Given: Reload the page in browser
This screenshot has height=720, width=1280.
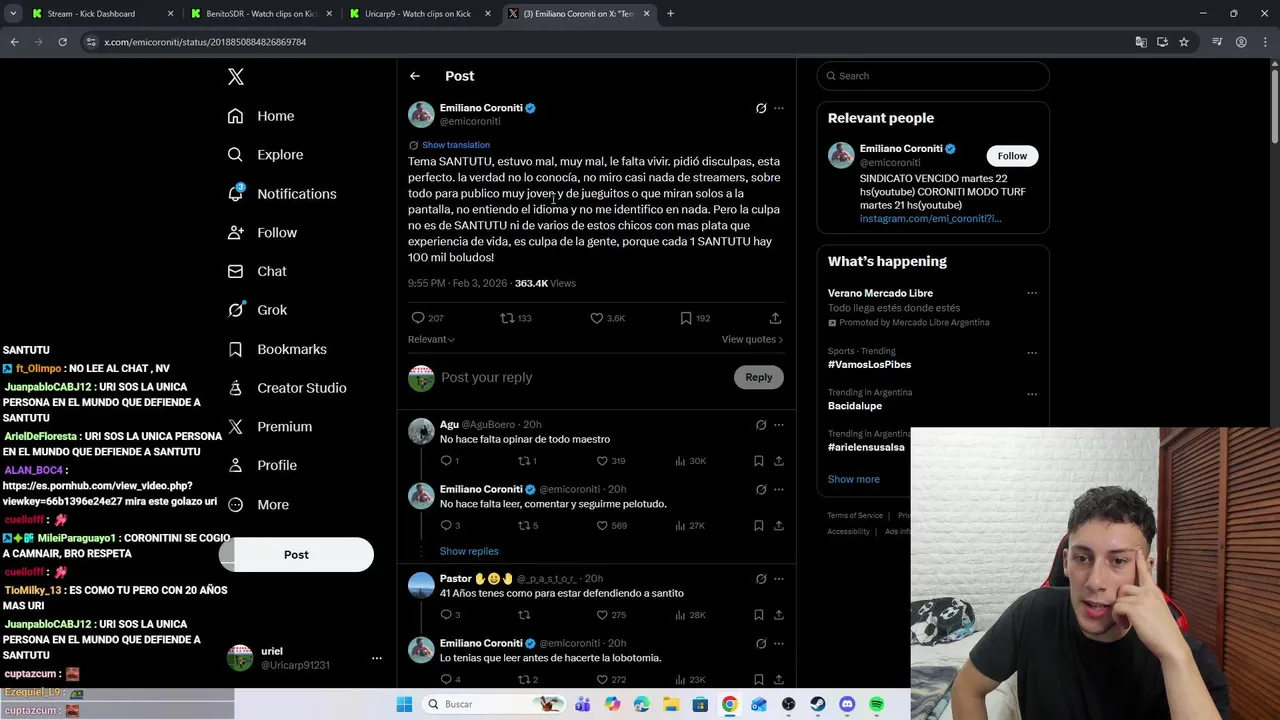Looking at the screenshot, I should 62,42.
